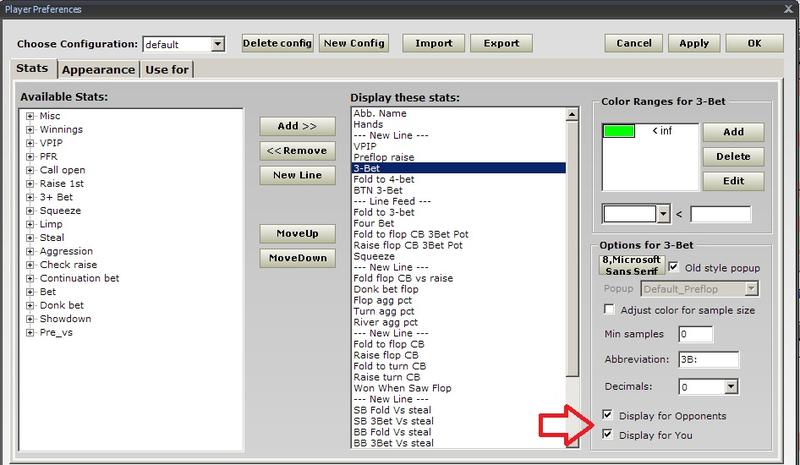
Task: Uncheck Display for You
Action: (x=607, y=434)
